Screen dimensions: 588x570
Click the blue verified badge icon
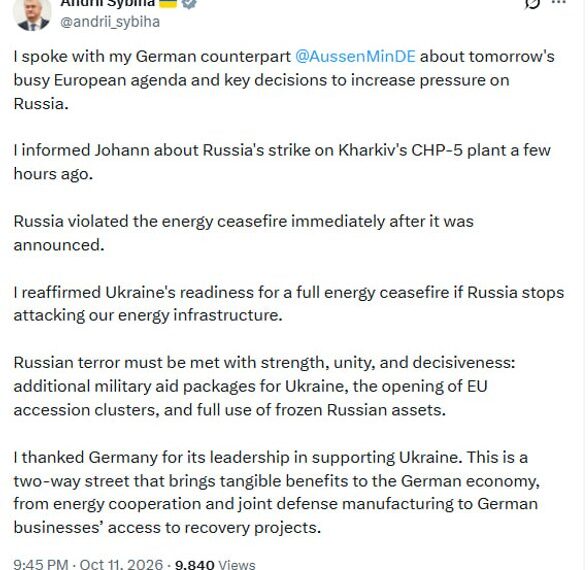coord(189,4)
